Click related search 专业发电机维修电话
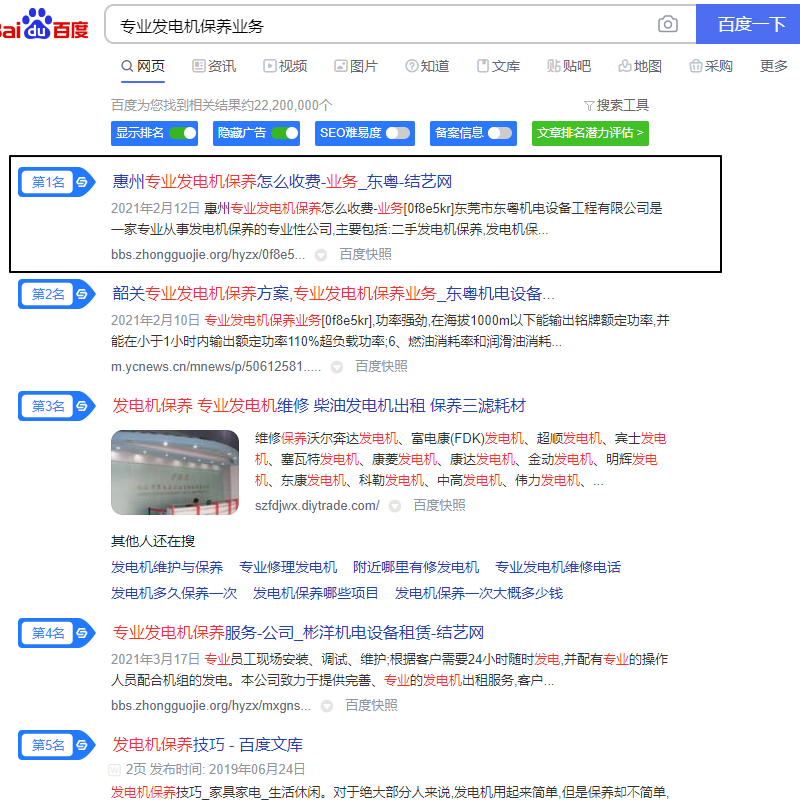This screenshot has width=800, height=800. [558, 567]
